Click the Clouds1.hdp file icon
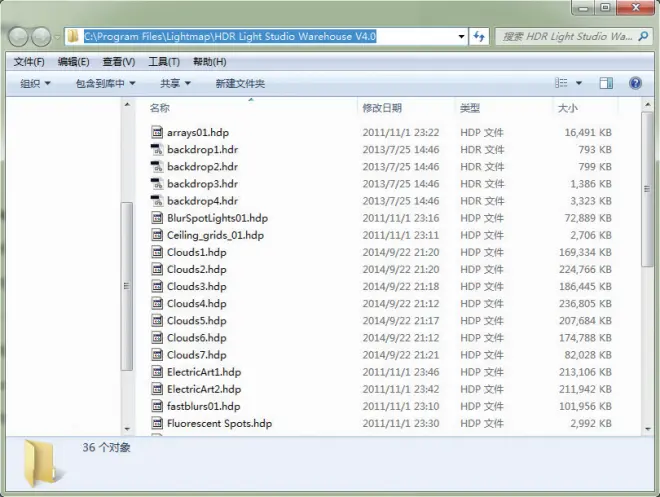 (x=157, y=252)
